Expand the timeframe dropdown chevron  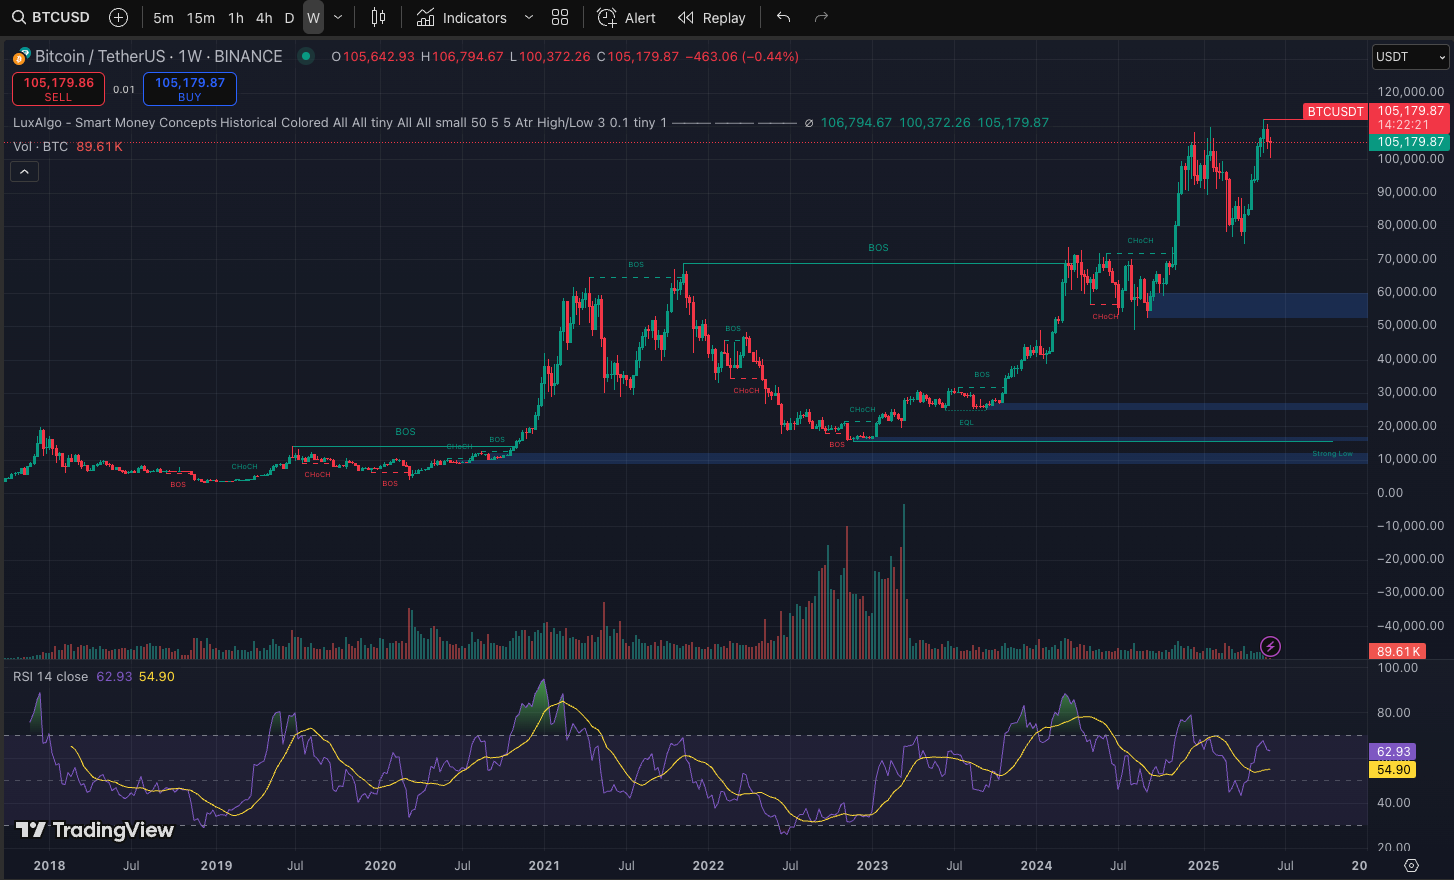[338, 18]
